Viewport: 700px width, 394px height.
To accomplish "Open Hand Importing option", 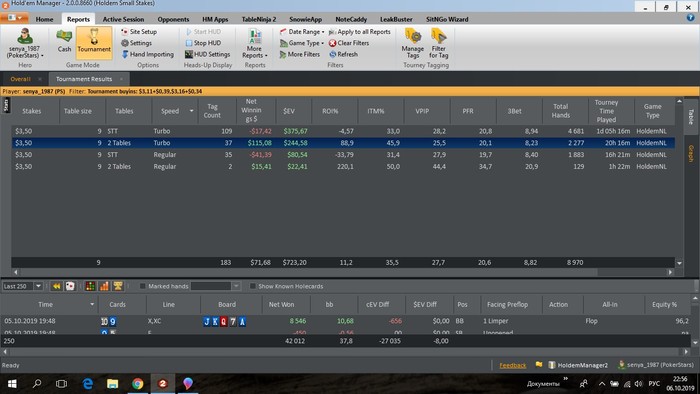I will (148, 54).
